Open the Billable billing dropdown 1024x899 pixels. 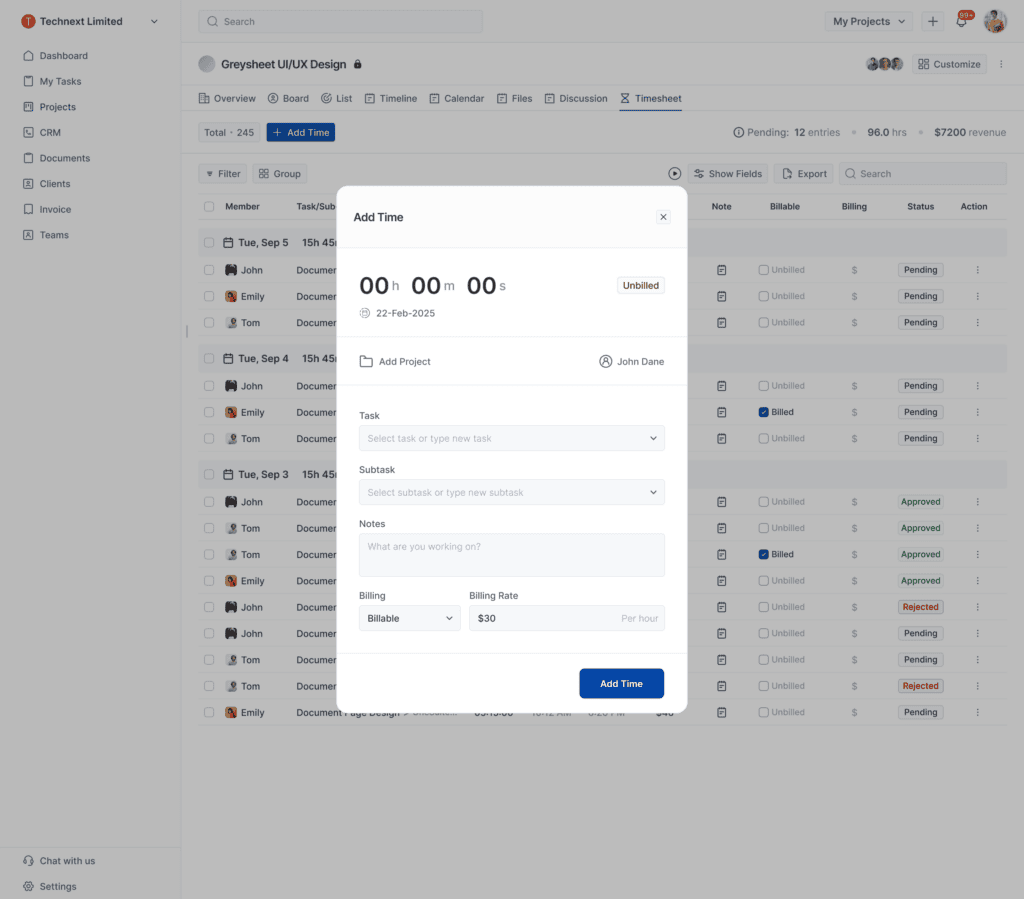pyautogui.click(x=410, y=618)
